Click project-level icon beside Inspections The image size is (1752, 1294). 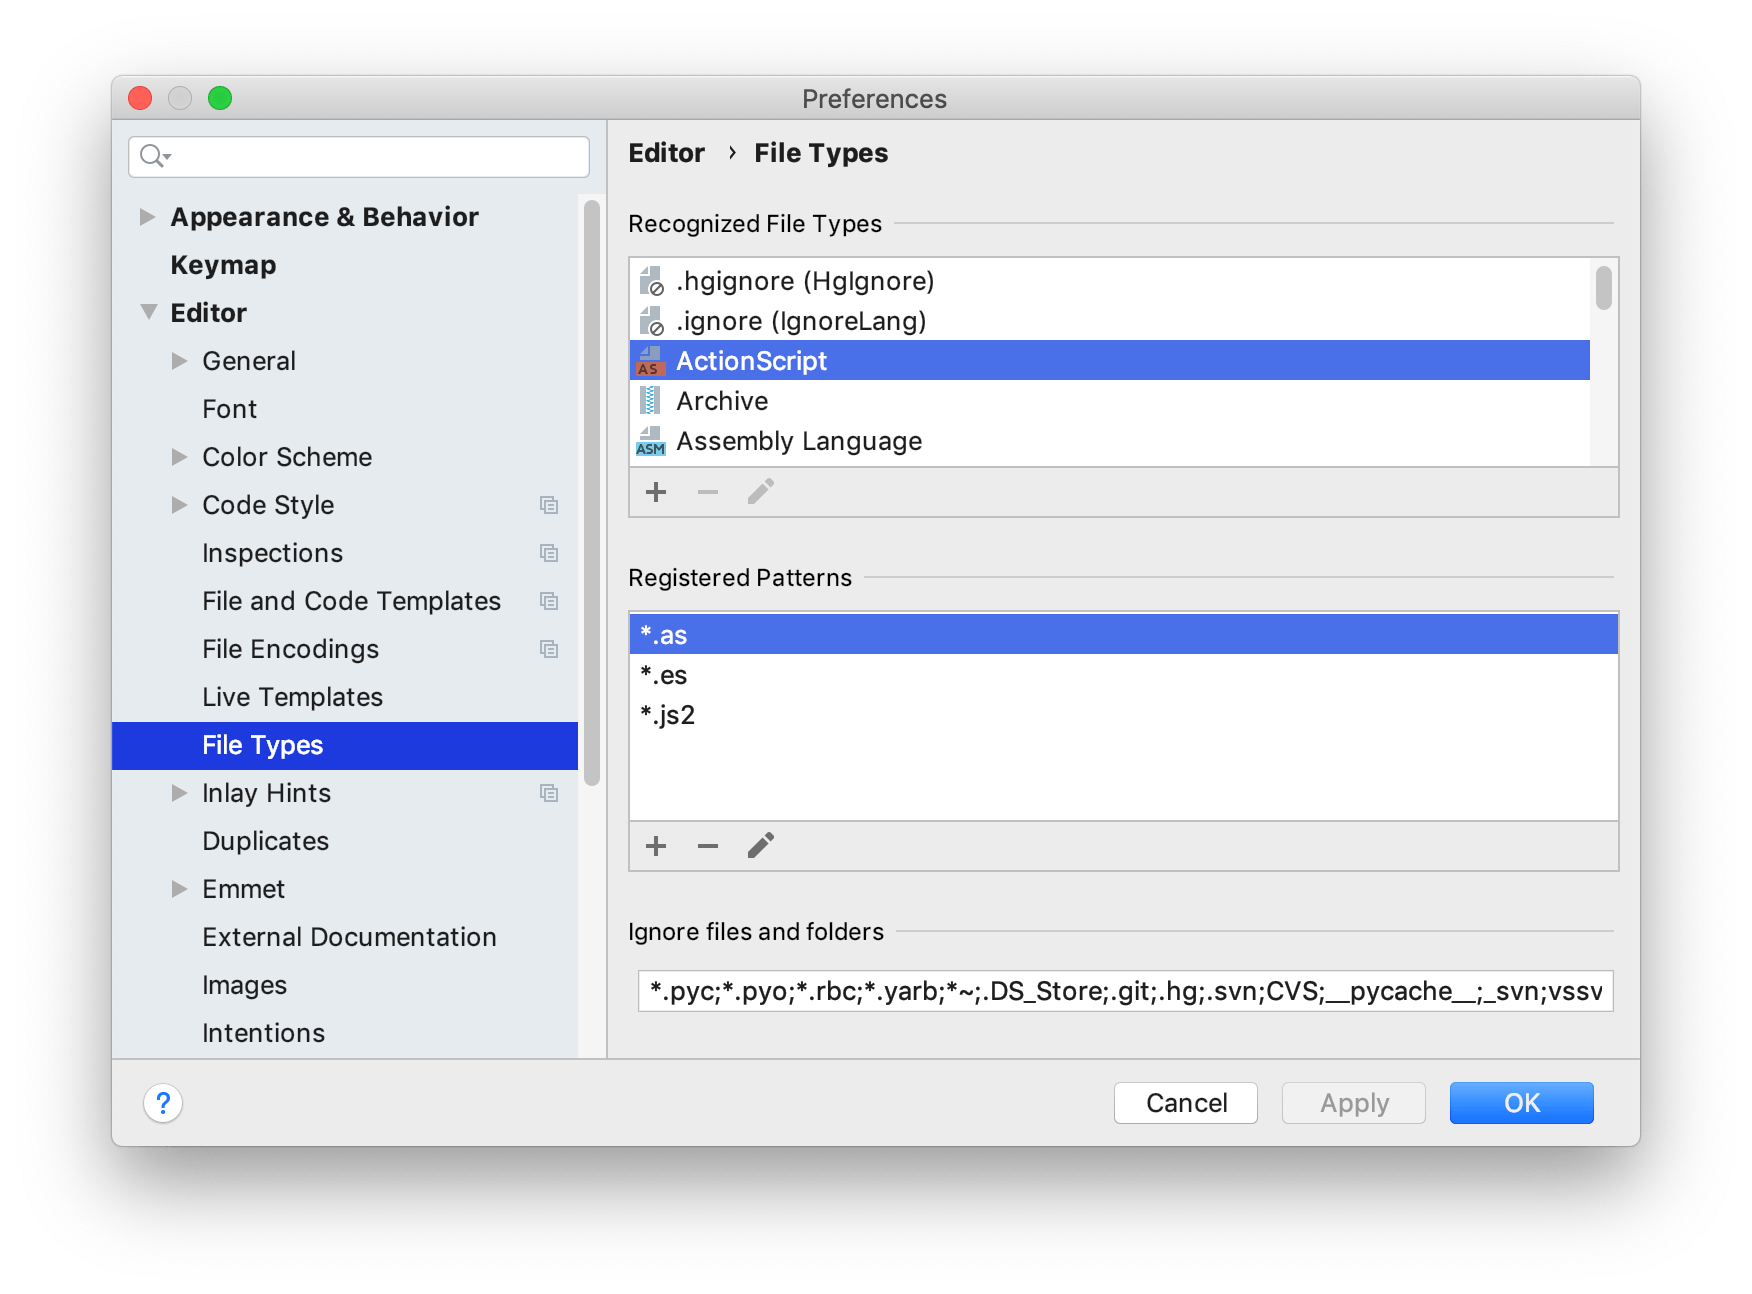point(549,553)
